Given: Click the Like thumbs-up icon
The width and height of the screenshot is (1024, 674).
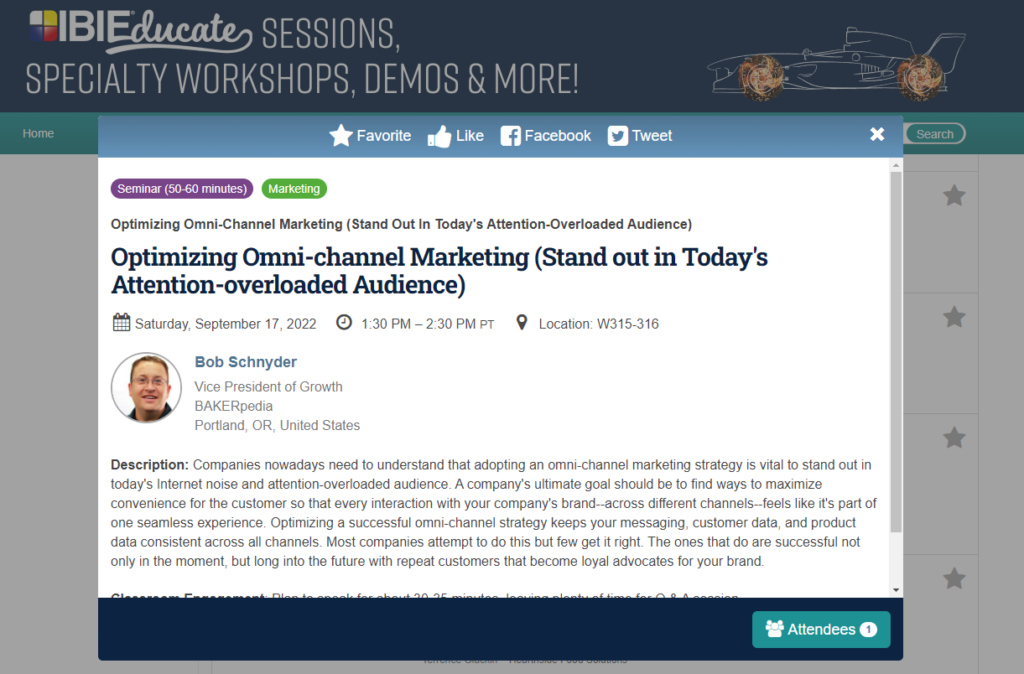Looking at the screenshot, I should (x=439, y=136).
